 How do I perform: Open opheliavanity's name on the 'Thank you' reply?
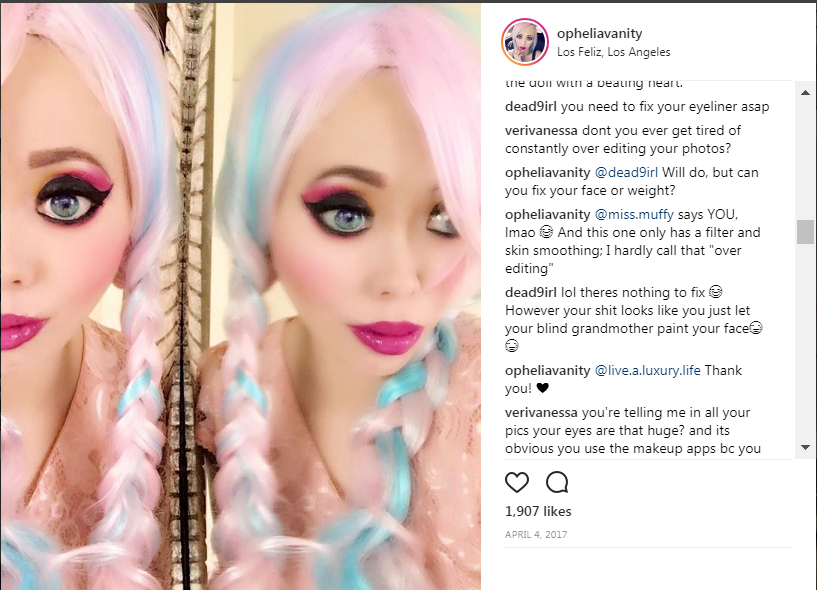point(547,371)
